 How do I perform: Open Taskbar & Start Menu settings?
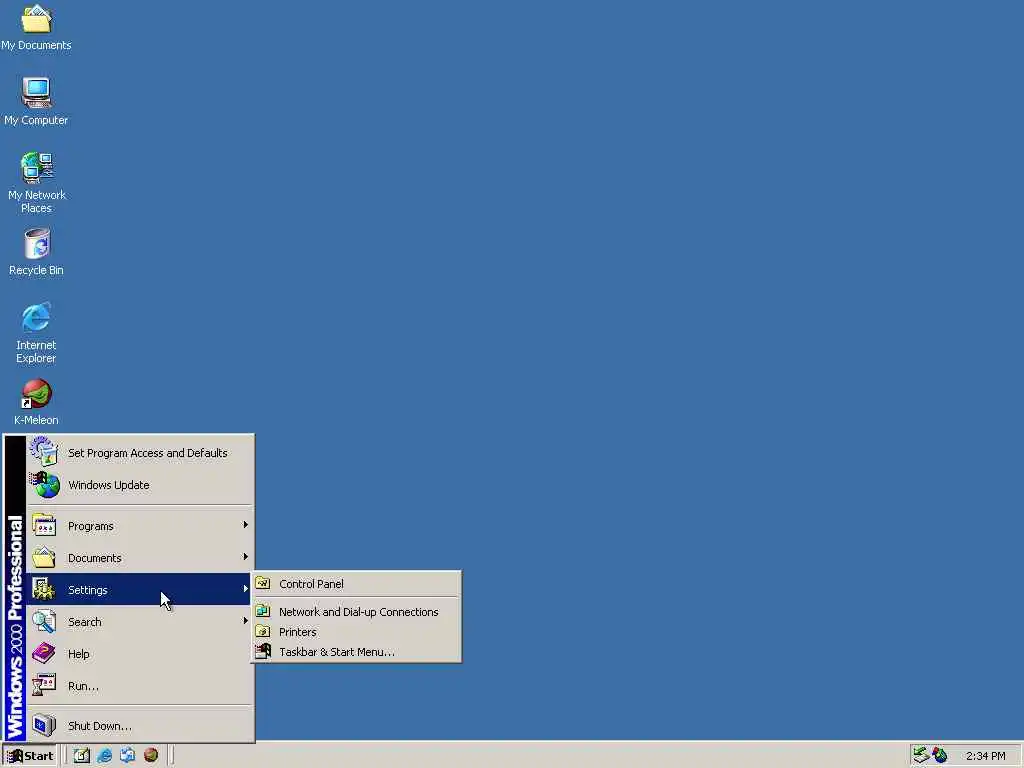357,652
